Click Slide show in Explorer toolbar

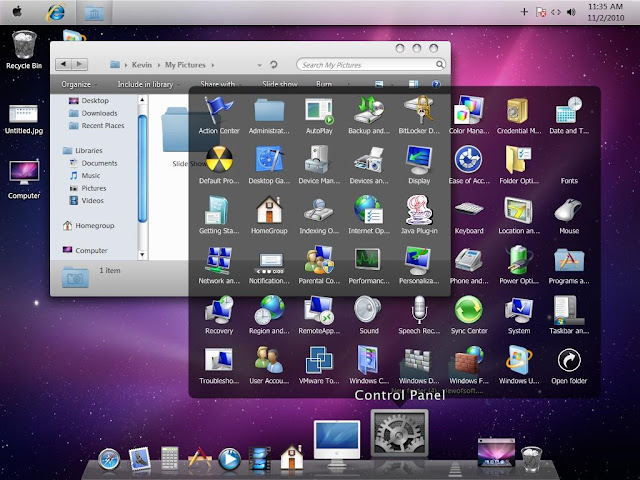[x=280, y=84]
